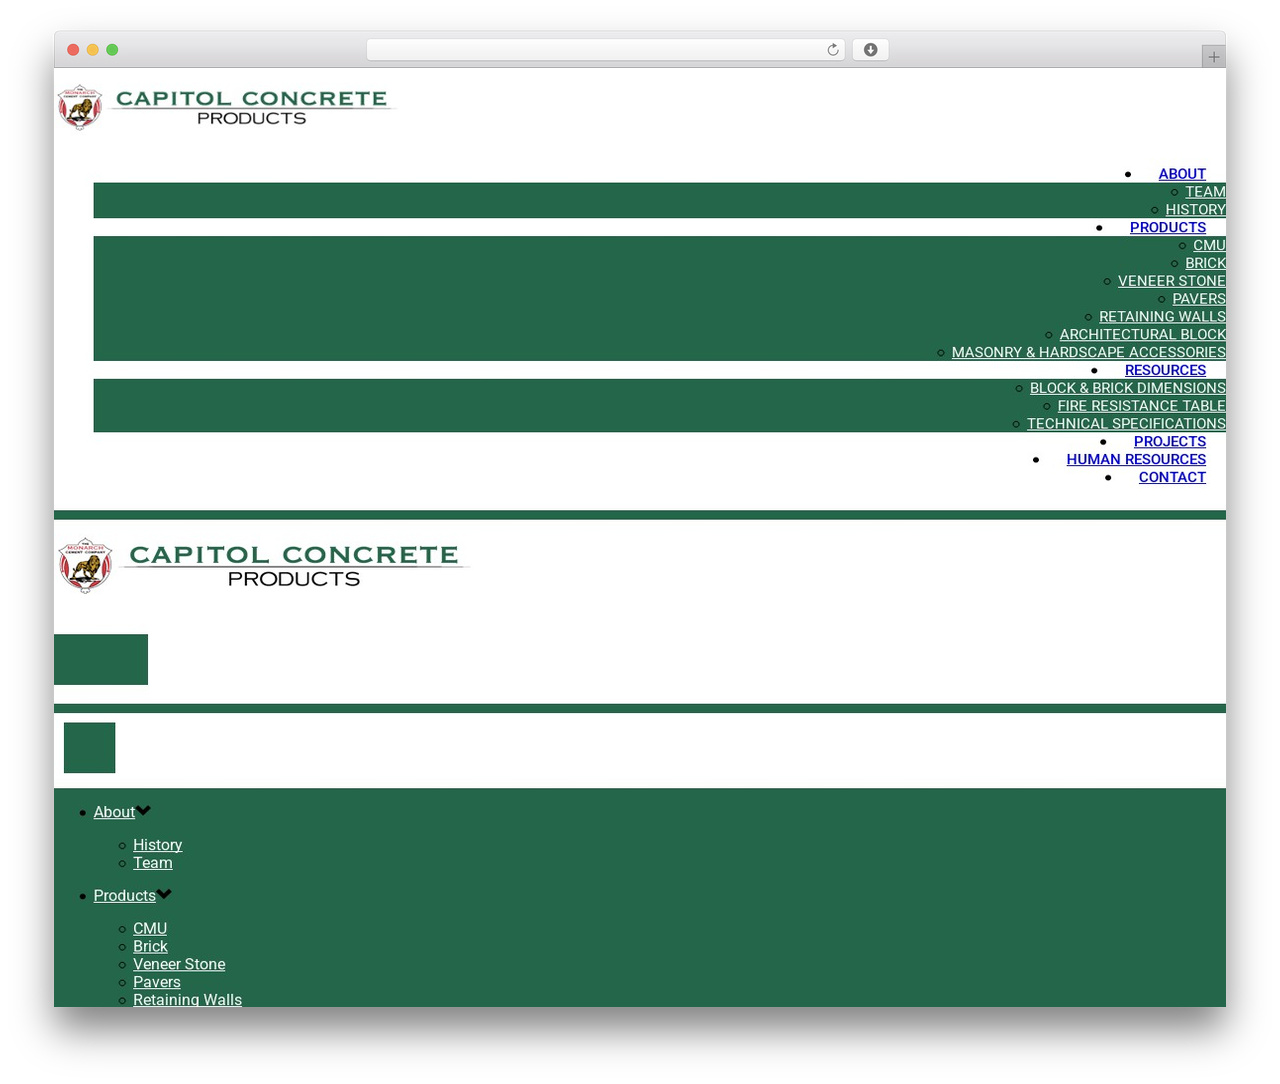
Task: Click the wide green button below the large logo
Action: pos(101,659)
